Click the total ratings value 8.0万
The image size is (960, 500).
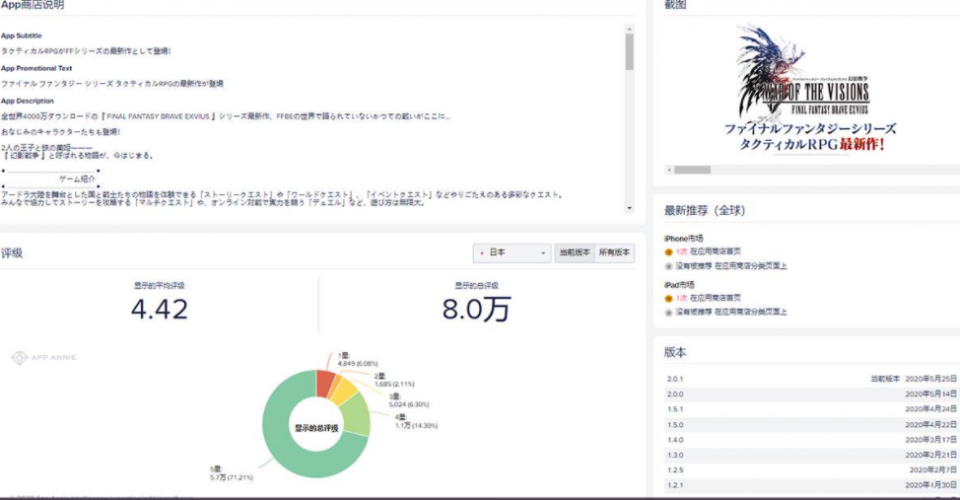coord(476,309)
